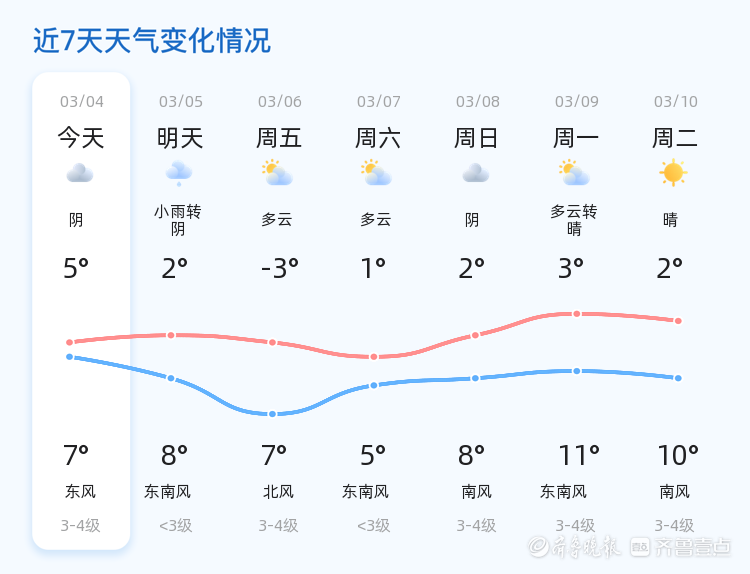Click today's 东风 wind direction label

pos(80,492)
